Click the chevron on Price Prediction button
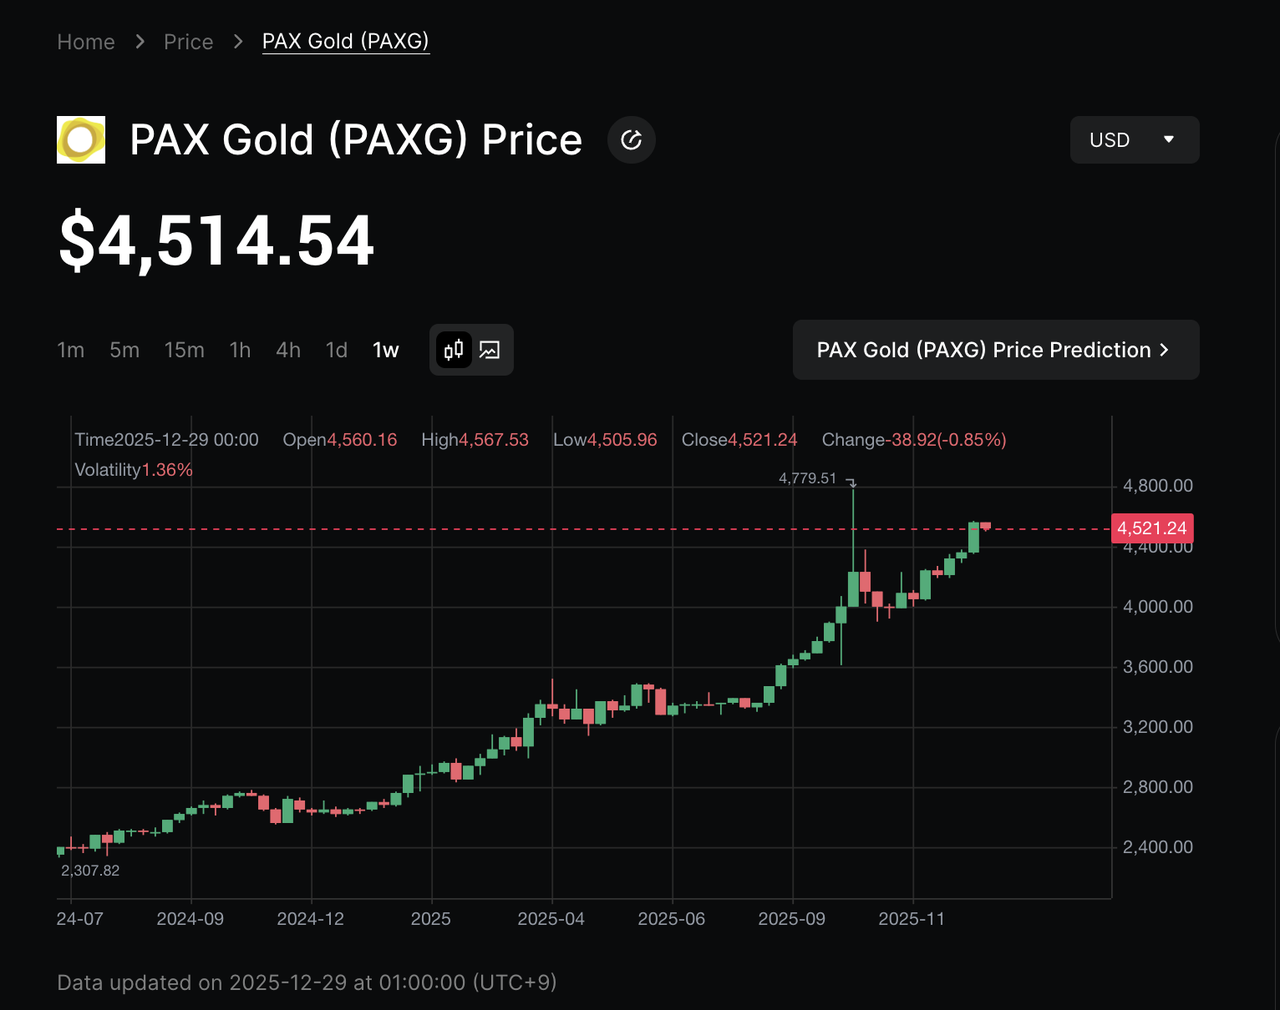The image size is (1280, 1010). (1164, 350)
